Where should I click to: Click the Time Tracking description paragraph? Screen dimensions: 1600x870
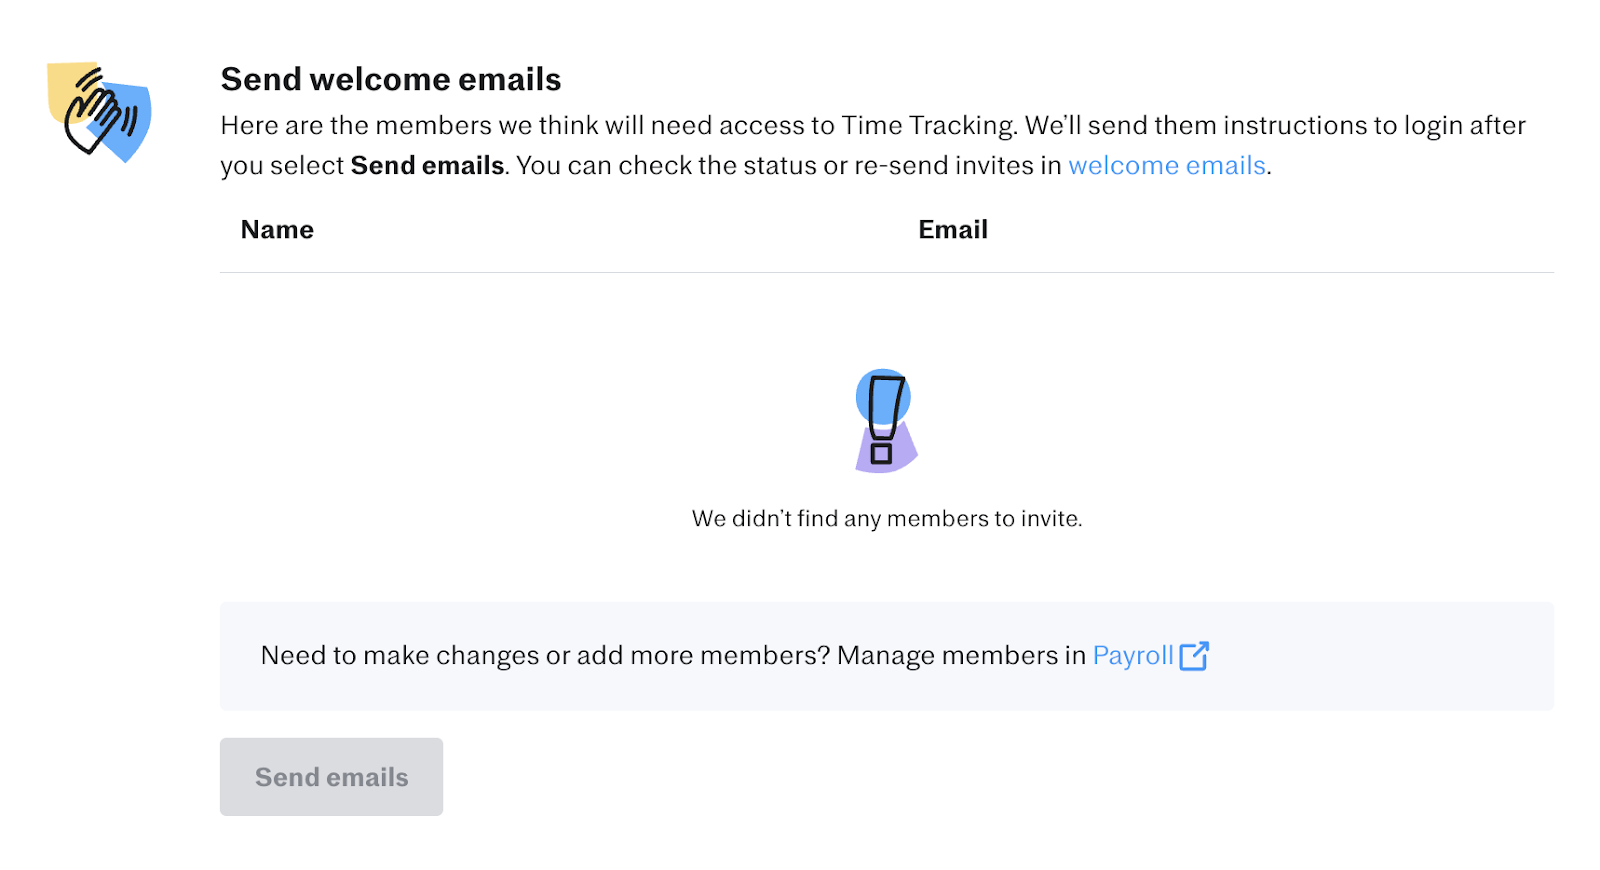pos(873,145)
